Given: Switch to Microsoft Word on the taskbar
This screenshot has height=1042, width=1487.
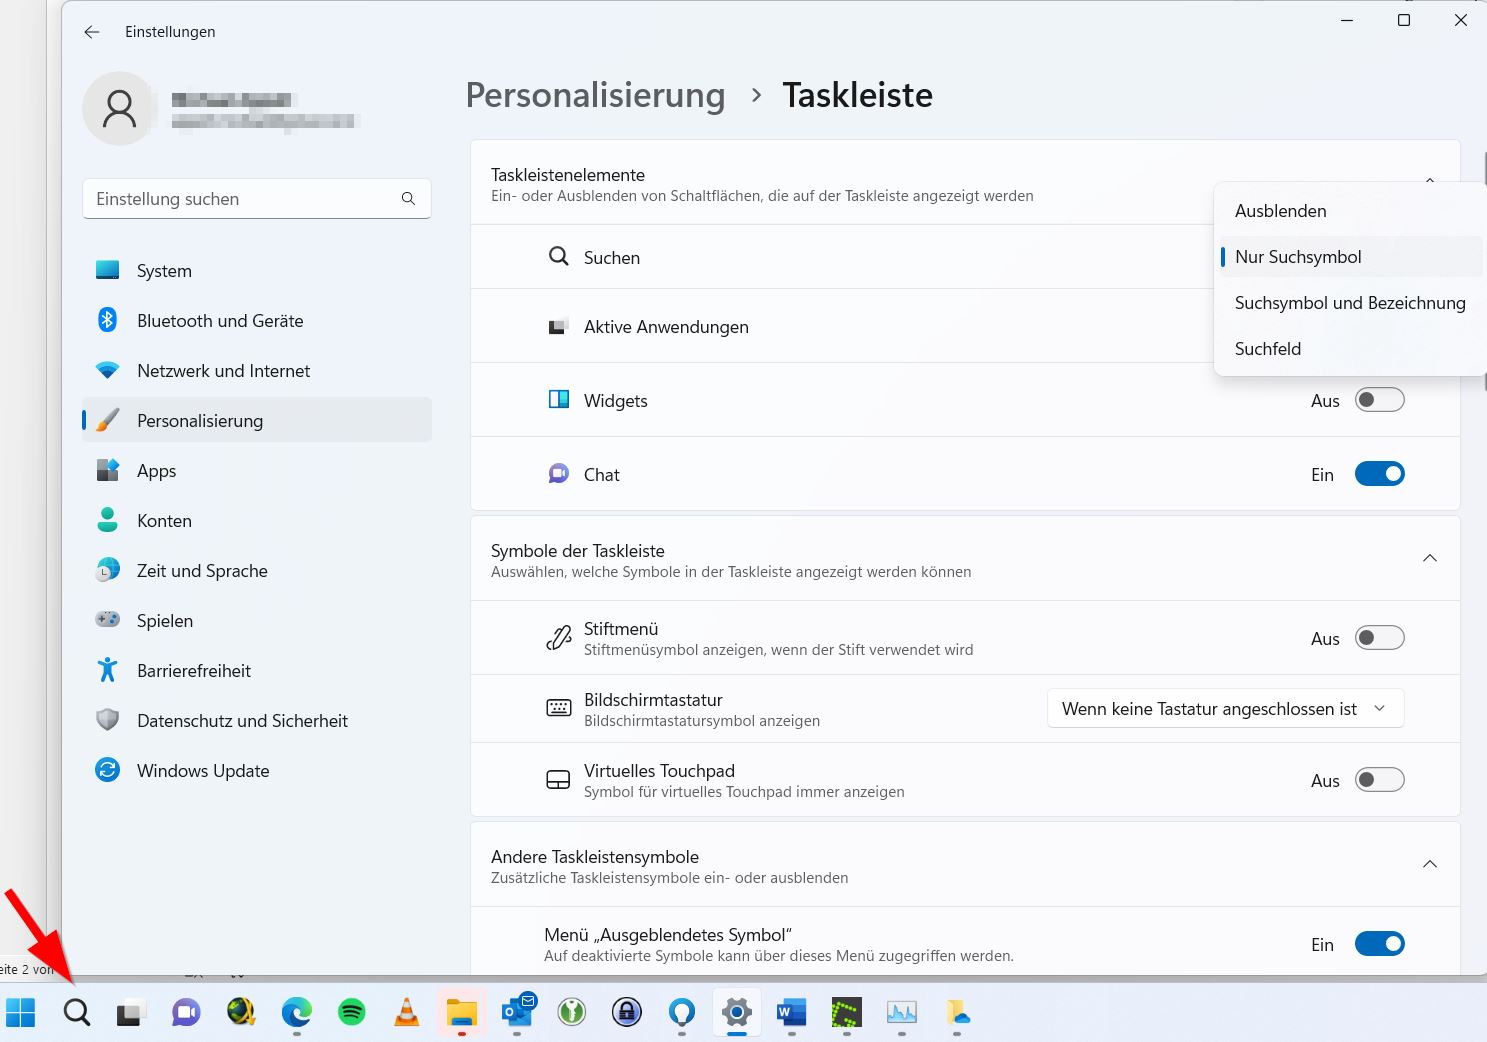Looking at the screenshot, I should [x=792, y=1013].
